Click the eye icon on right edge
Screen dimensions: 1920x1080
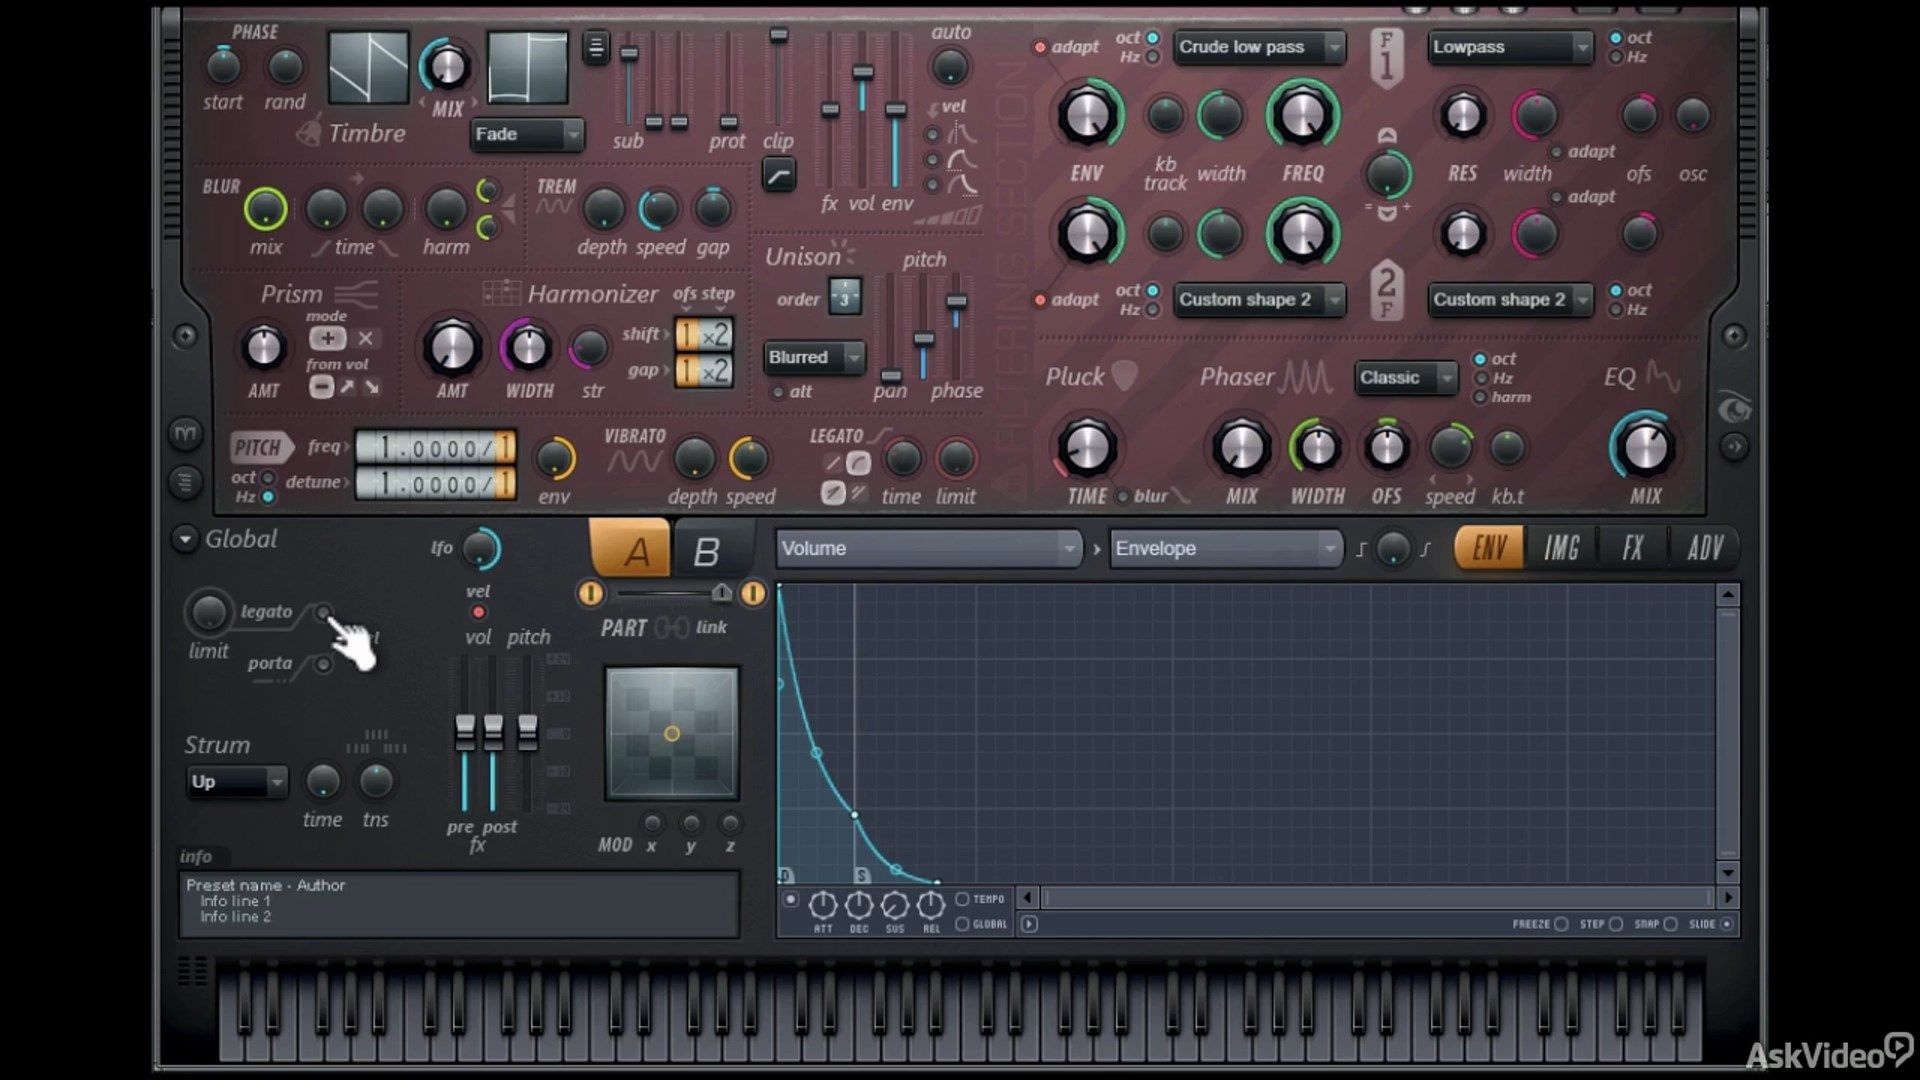[x=1734, y=408]
